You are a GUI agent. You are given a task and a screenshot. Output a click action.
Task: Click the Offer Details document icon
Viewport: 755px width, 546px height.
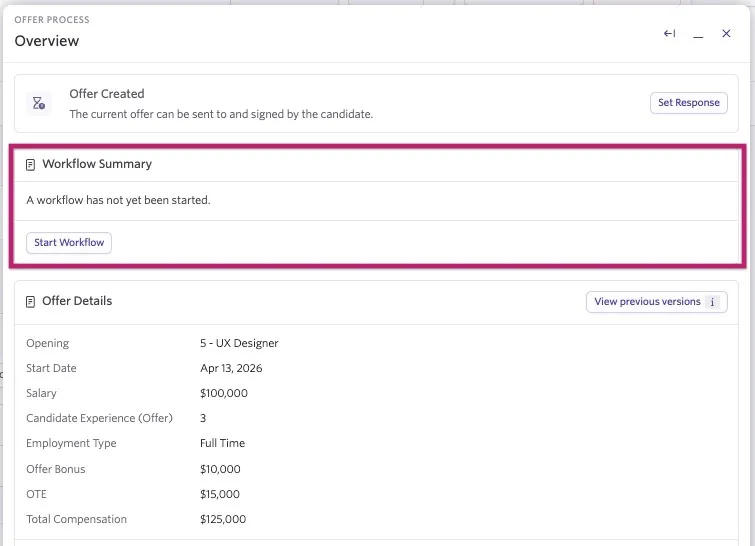pos(30,302)
